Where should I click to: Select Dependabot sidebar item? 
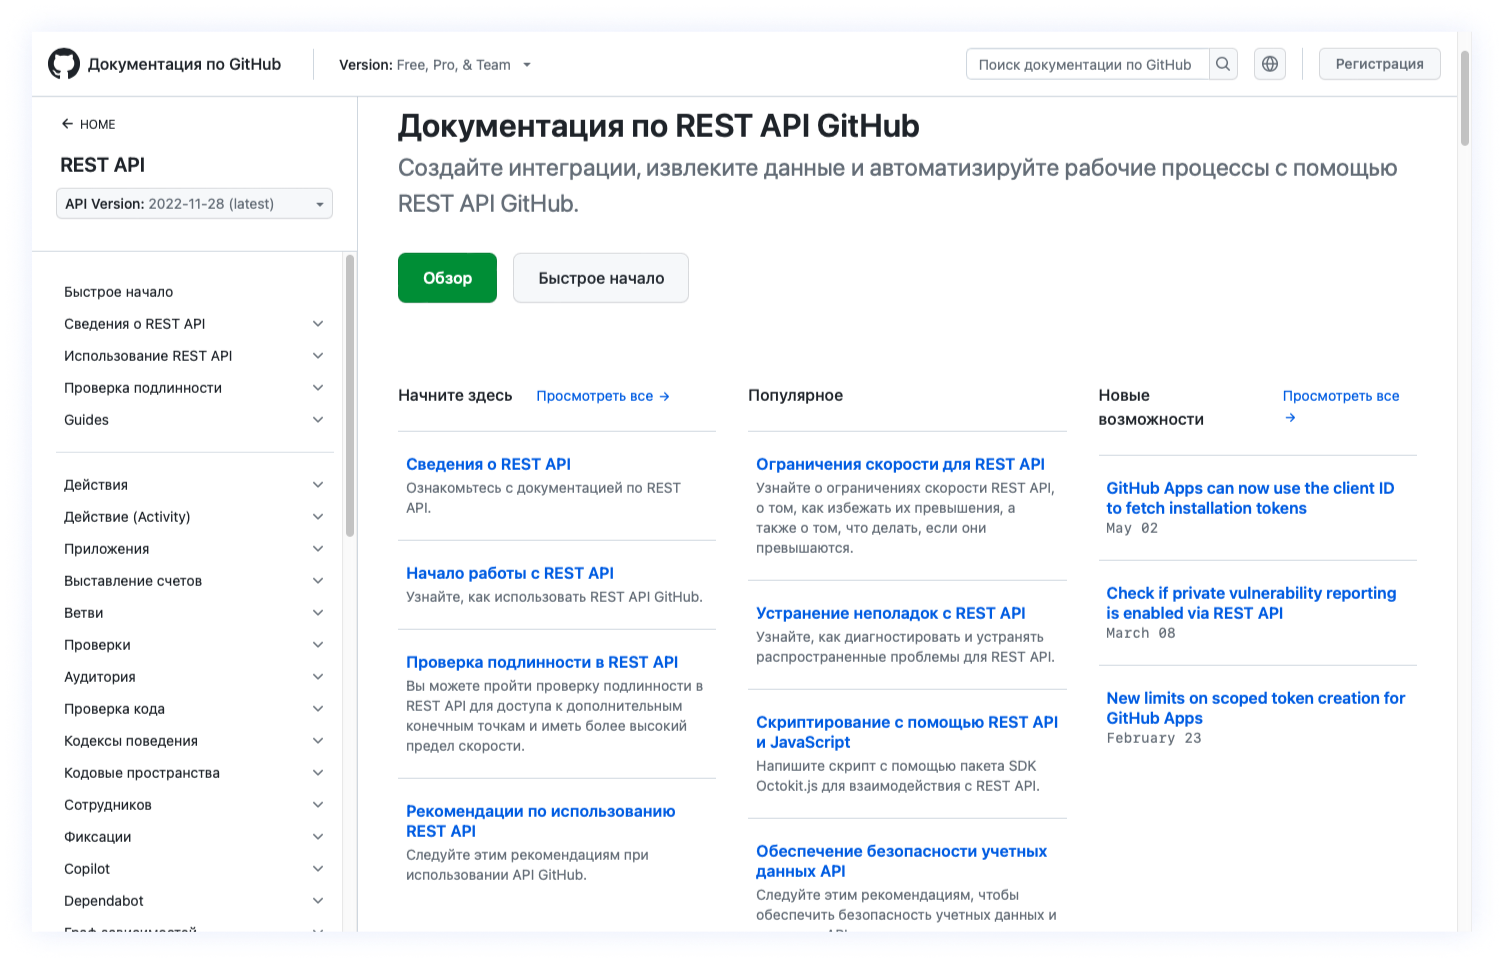pyautogui.click(x=104, y=901)
